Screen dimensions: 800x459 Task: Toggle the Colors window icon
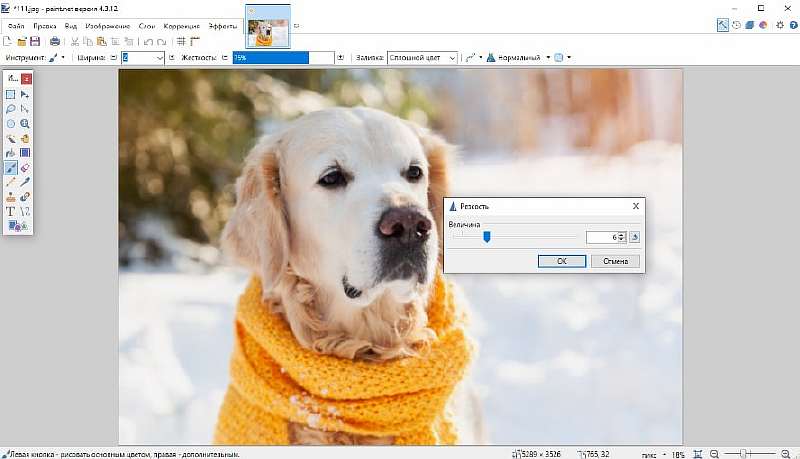point(763,25)
